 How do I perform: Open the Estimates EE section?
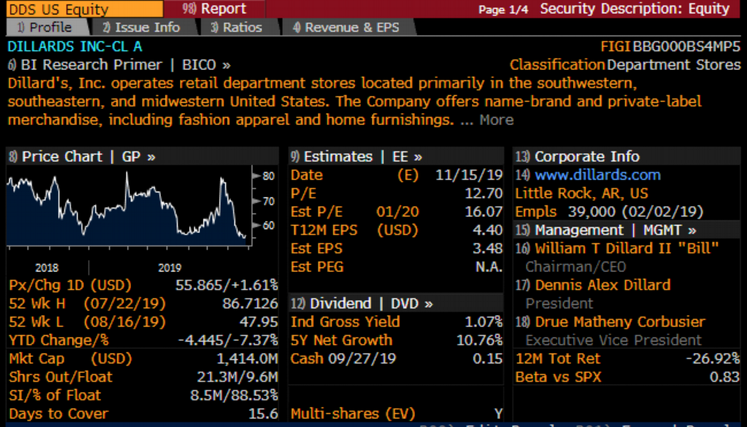point(356,156)
